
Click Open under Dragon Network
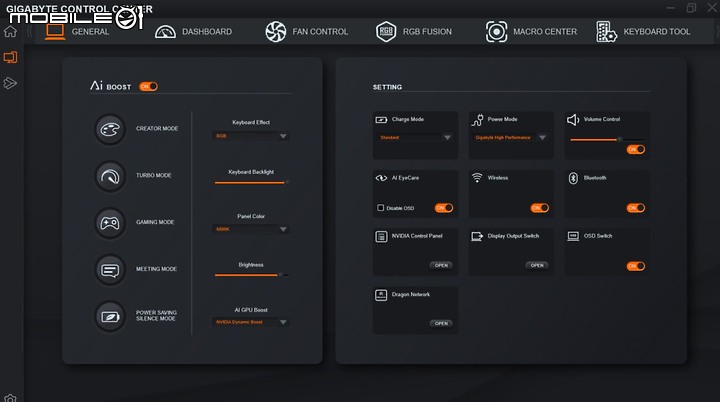point(441,323)
